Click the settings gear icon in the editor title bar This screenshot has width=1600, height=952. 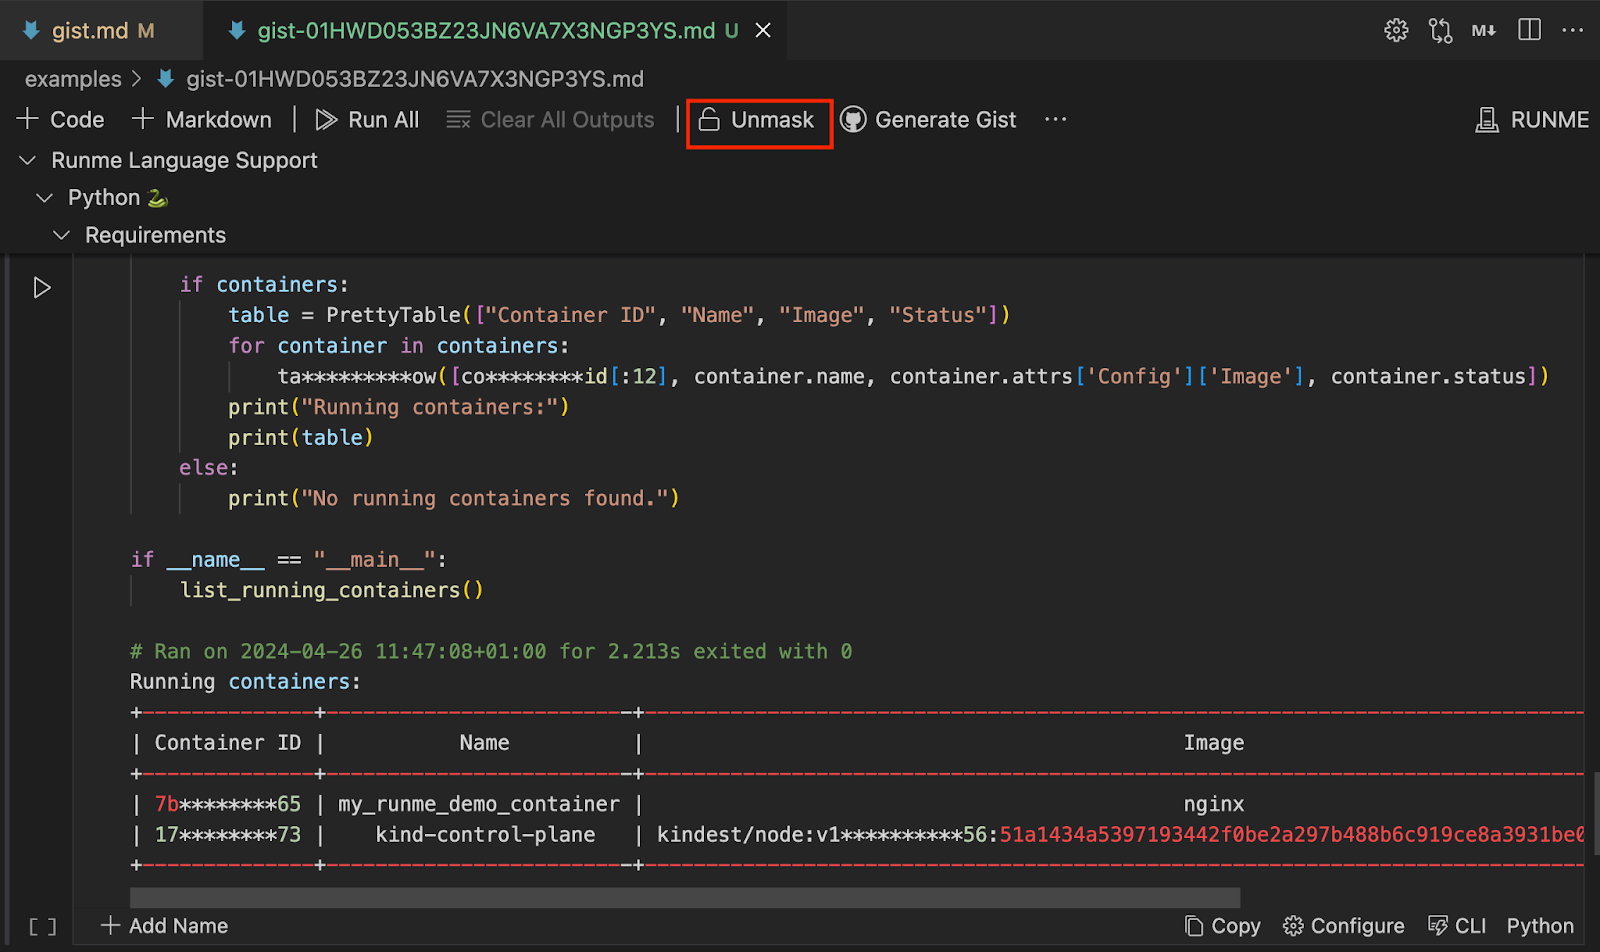pos(1396,30)
